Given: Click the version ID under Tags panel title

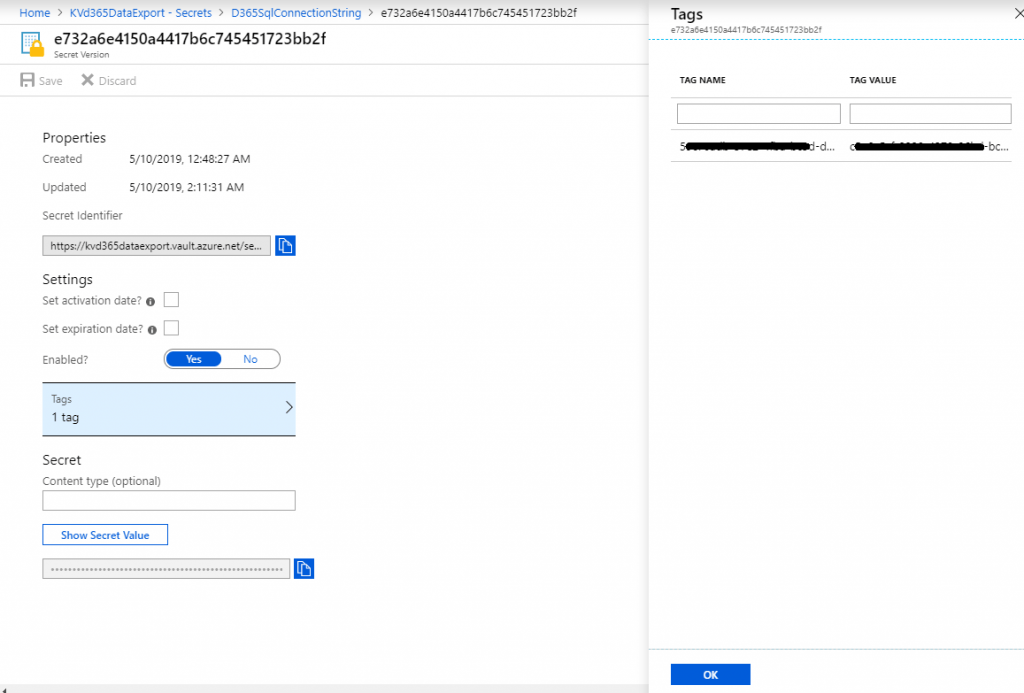Looking at the screenshot, I should pos(746,30).
